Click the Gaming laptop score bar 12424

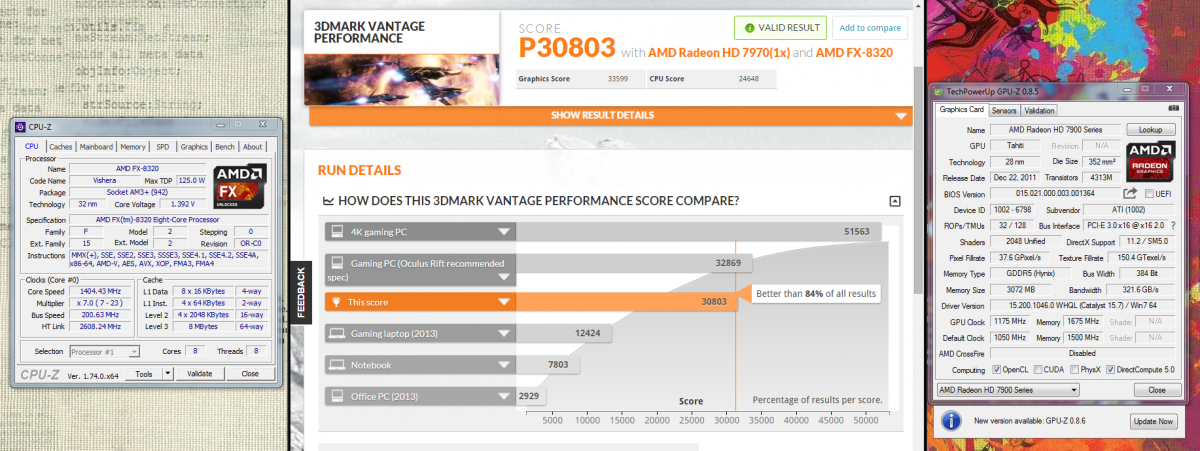click(562, 334)
